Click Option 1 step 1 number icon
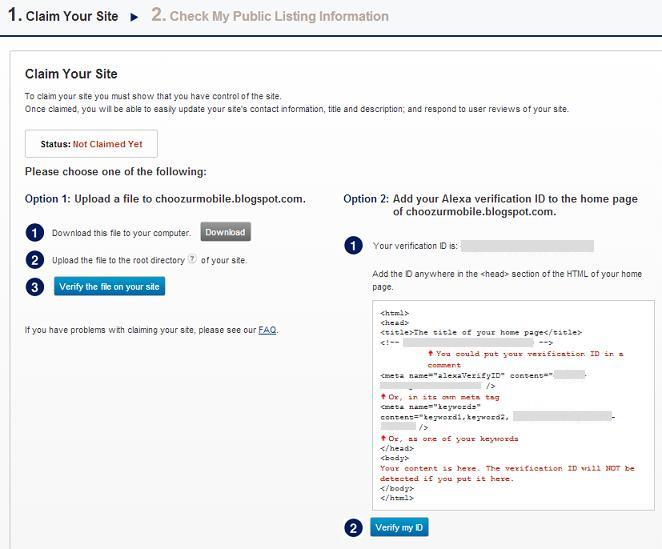 pyautogui.click(x=36, y=233)
